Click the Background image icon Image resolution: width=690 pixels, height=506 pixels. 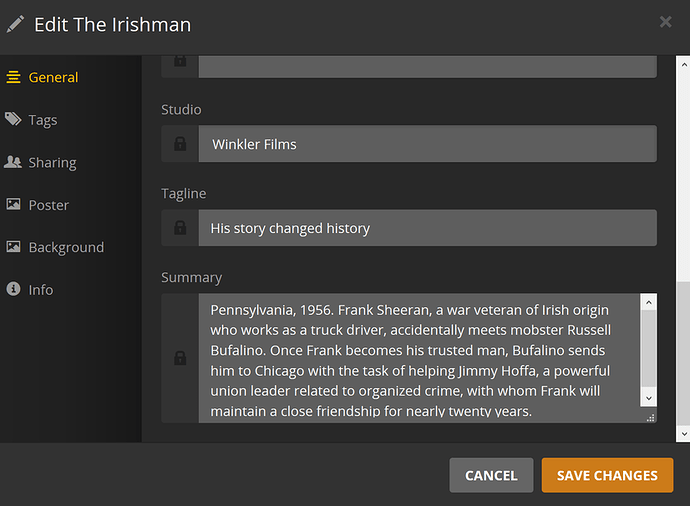[x=13, y=247]
